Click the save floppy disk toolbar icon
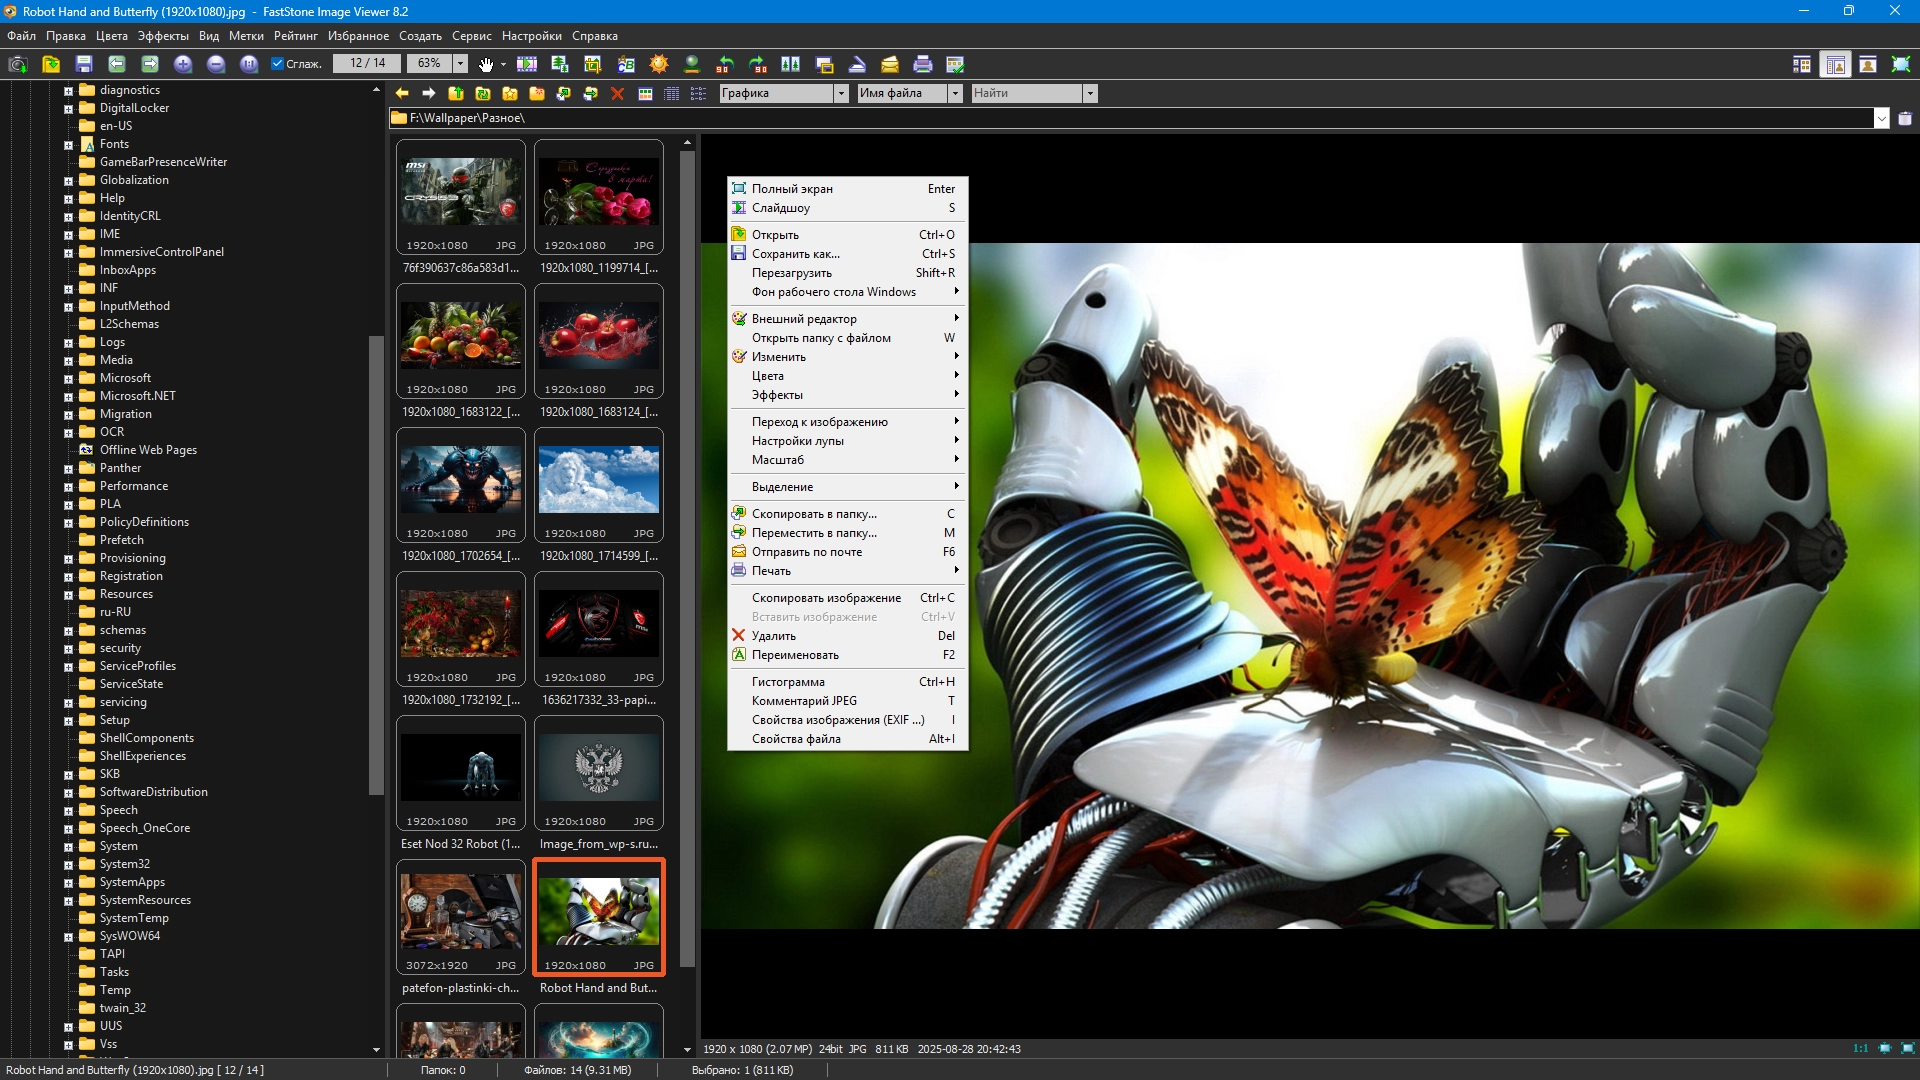 [84, 64]
